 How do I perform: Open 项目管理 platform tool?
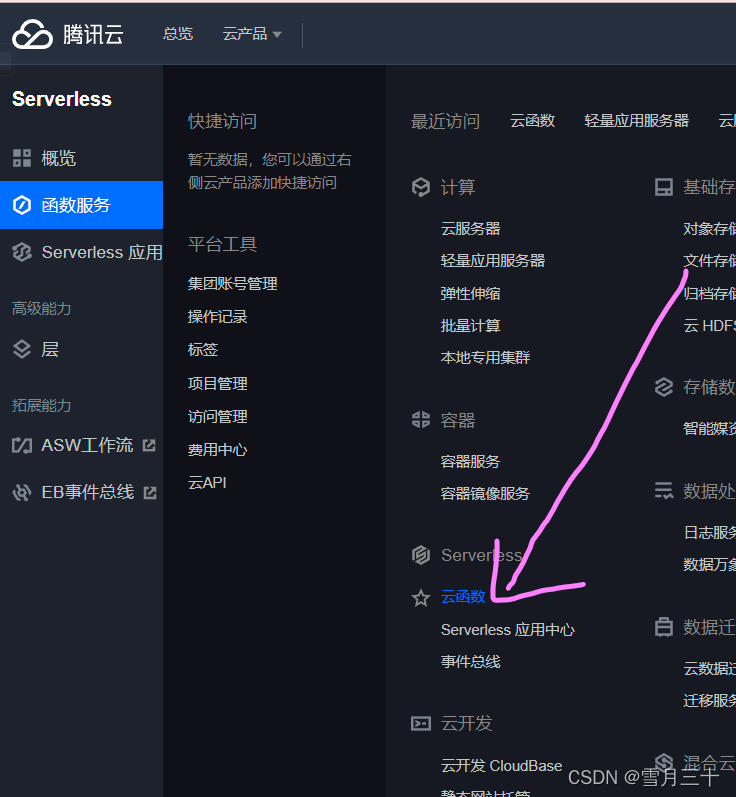(218, 383)
